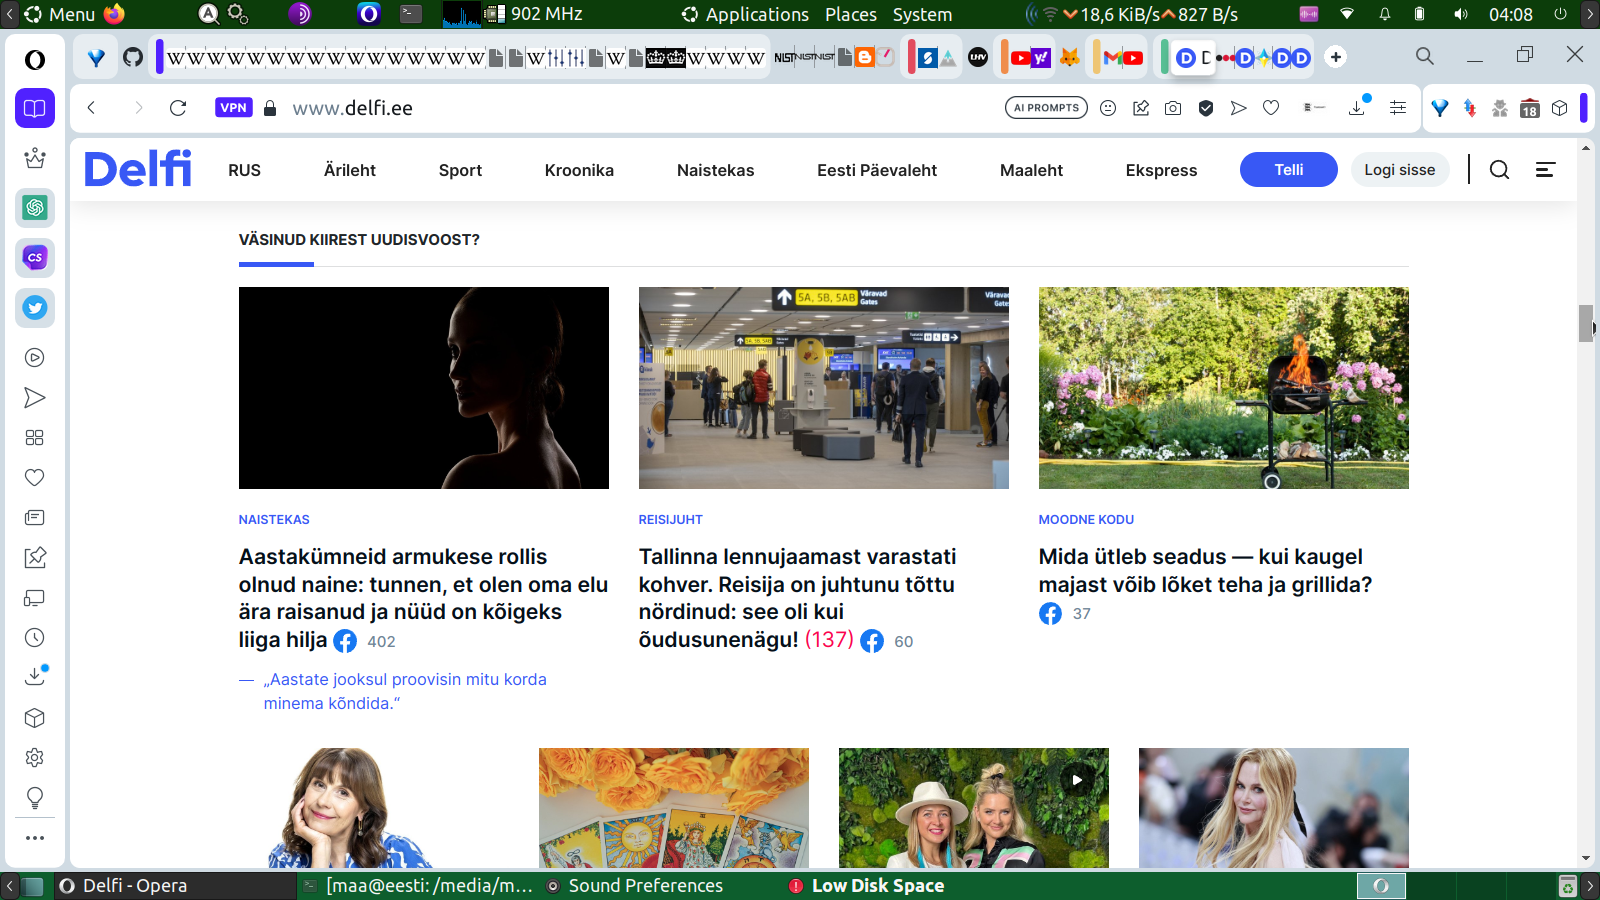The image size is (1600, 900).
Task: Open the terminal launcher in top panel
Action: [411, 14]
